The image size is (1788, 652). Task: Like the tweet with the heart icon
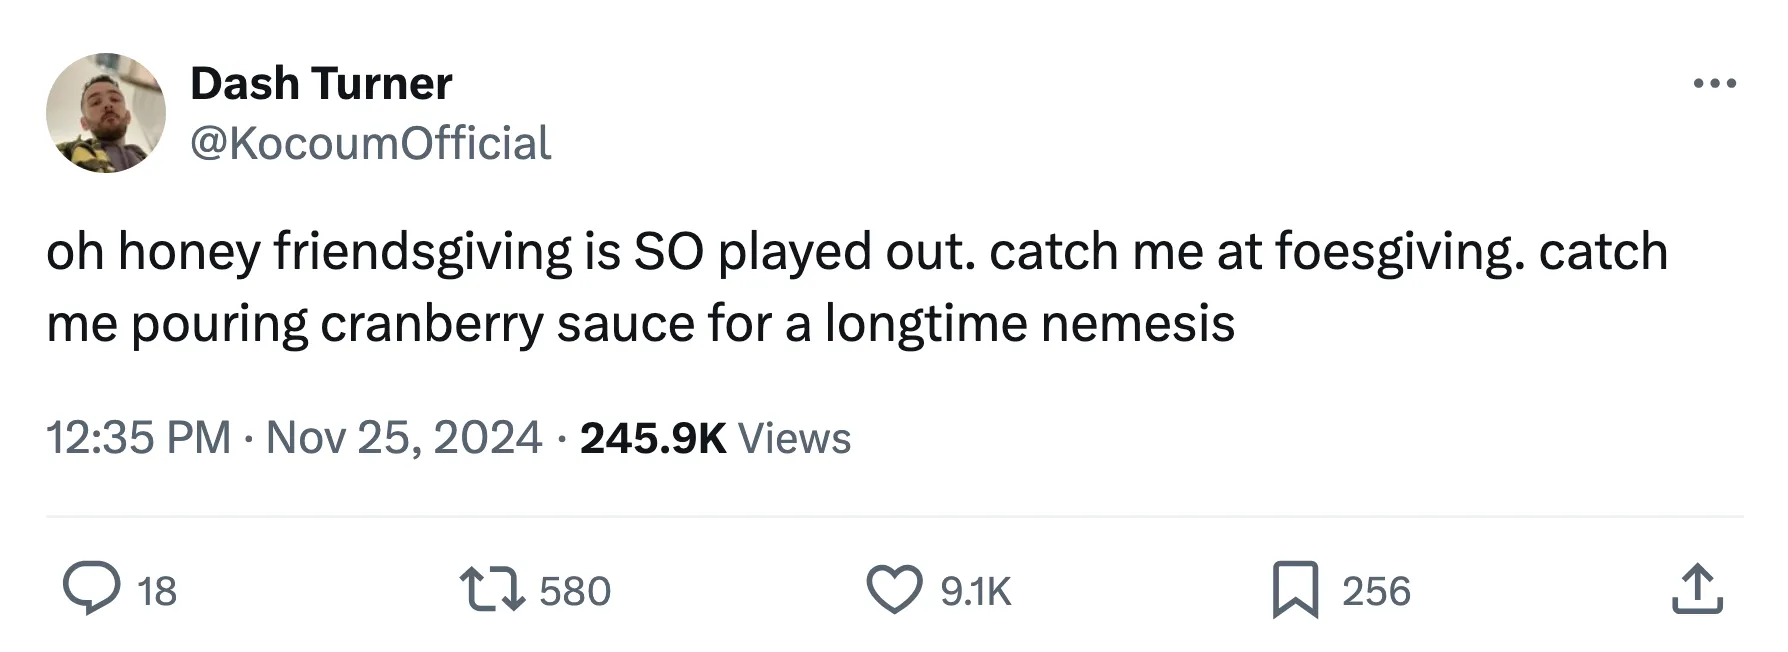893,589
